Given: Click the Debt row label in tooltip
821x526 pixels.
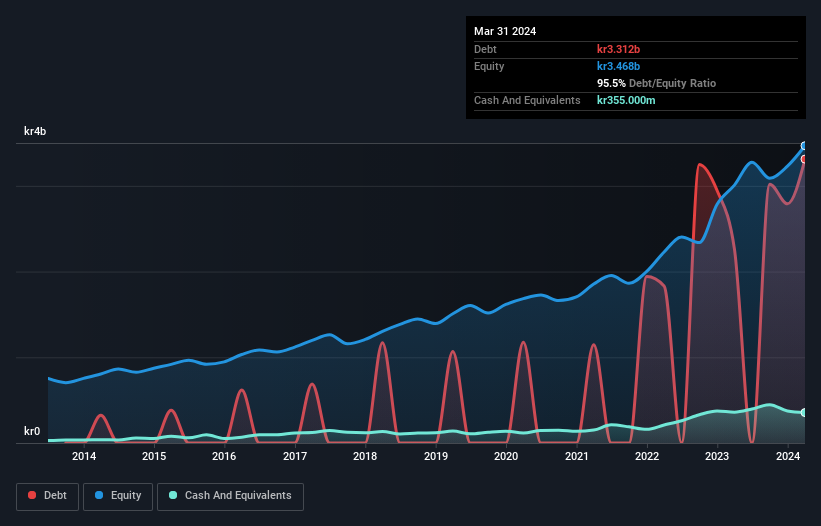Looking at the screenshot, I should pos(485,49).
